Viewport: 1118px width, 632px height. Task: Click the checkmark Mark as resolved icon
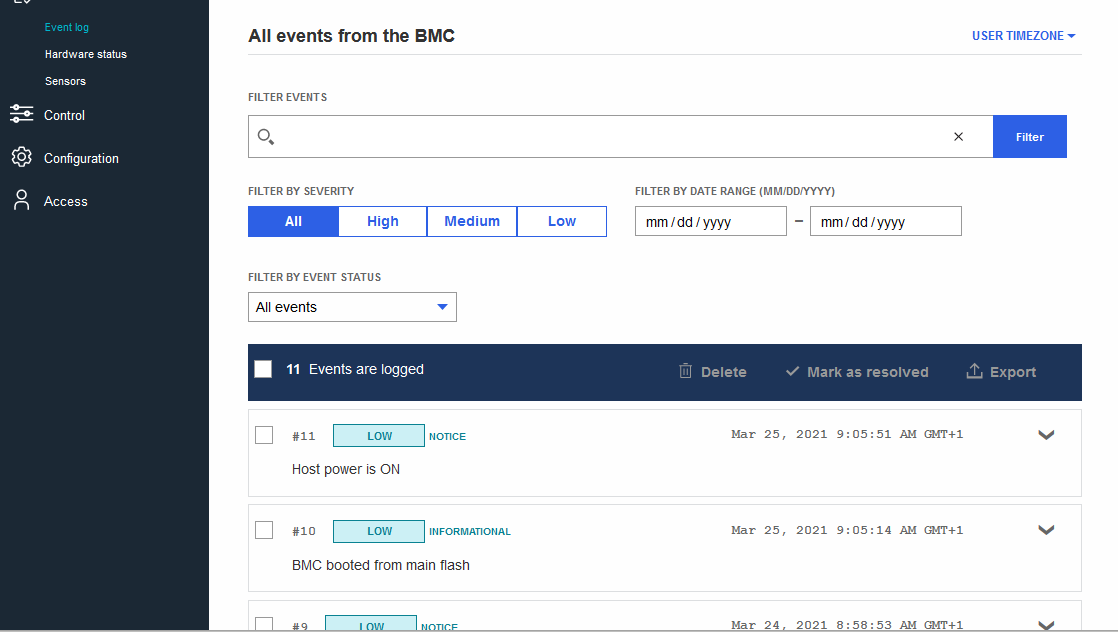(792, 371)
